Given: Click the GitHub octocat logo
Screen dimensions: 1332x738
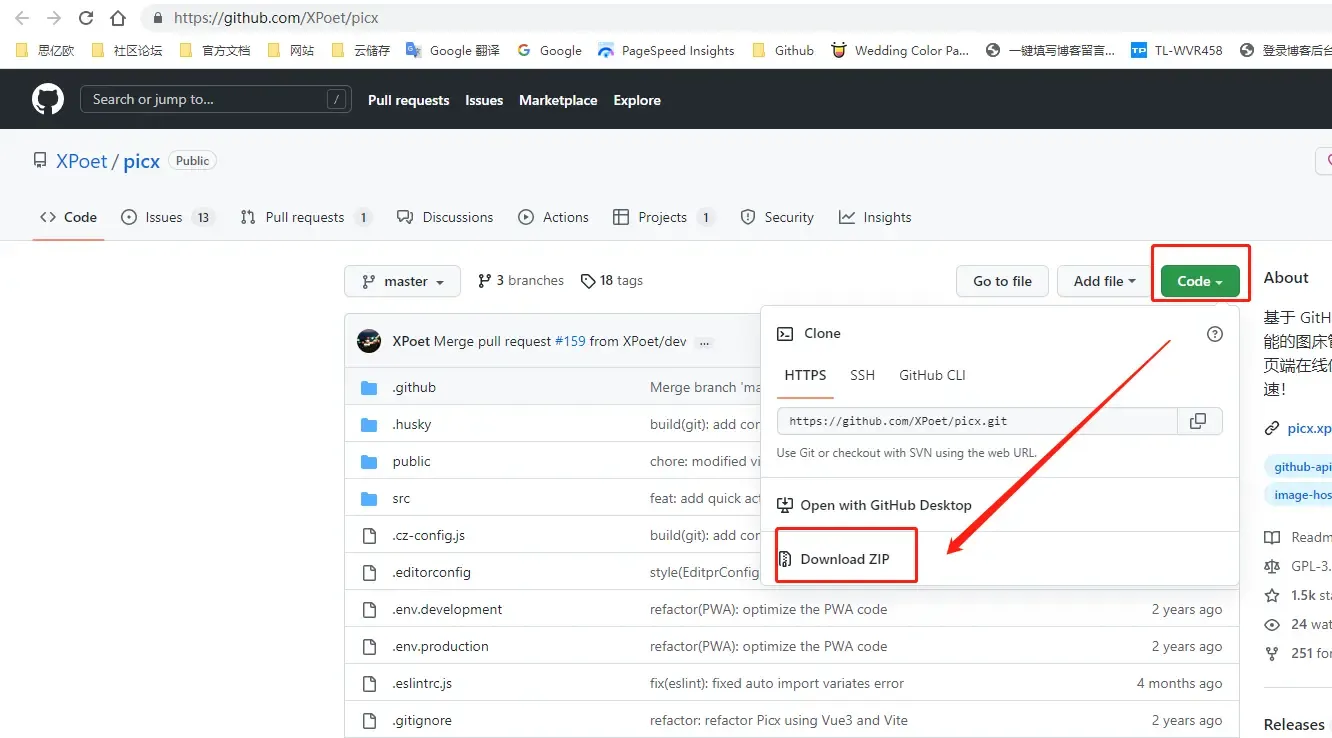Looking at the screenshot, I should tap(47, 99).
